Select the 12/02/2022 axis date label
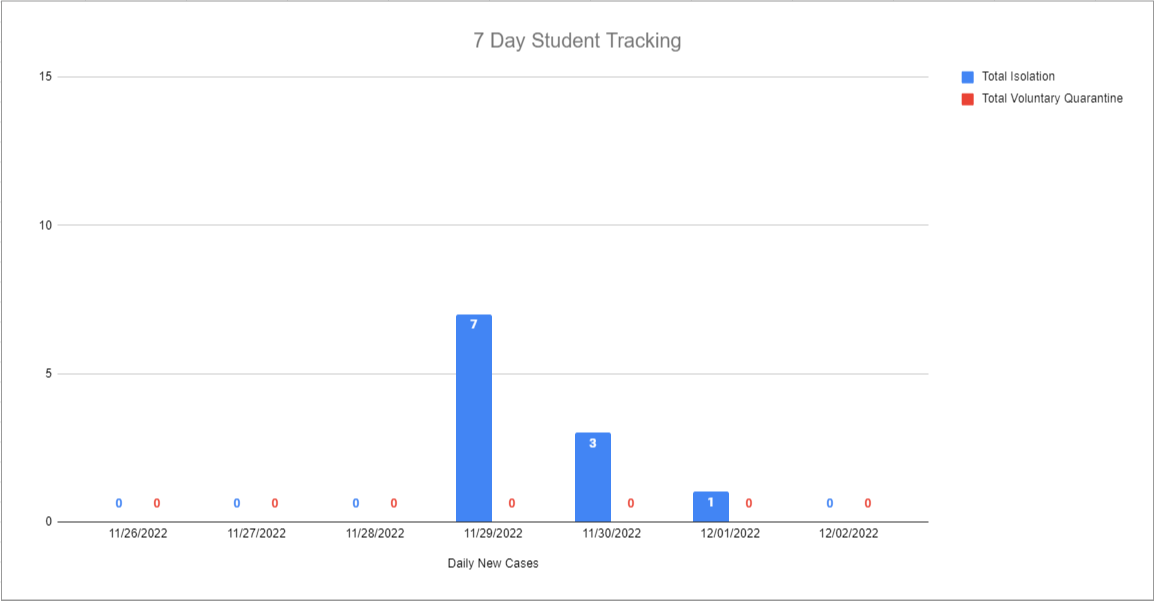1154x601 pixels. click(x=849, y=533)
